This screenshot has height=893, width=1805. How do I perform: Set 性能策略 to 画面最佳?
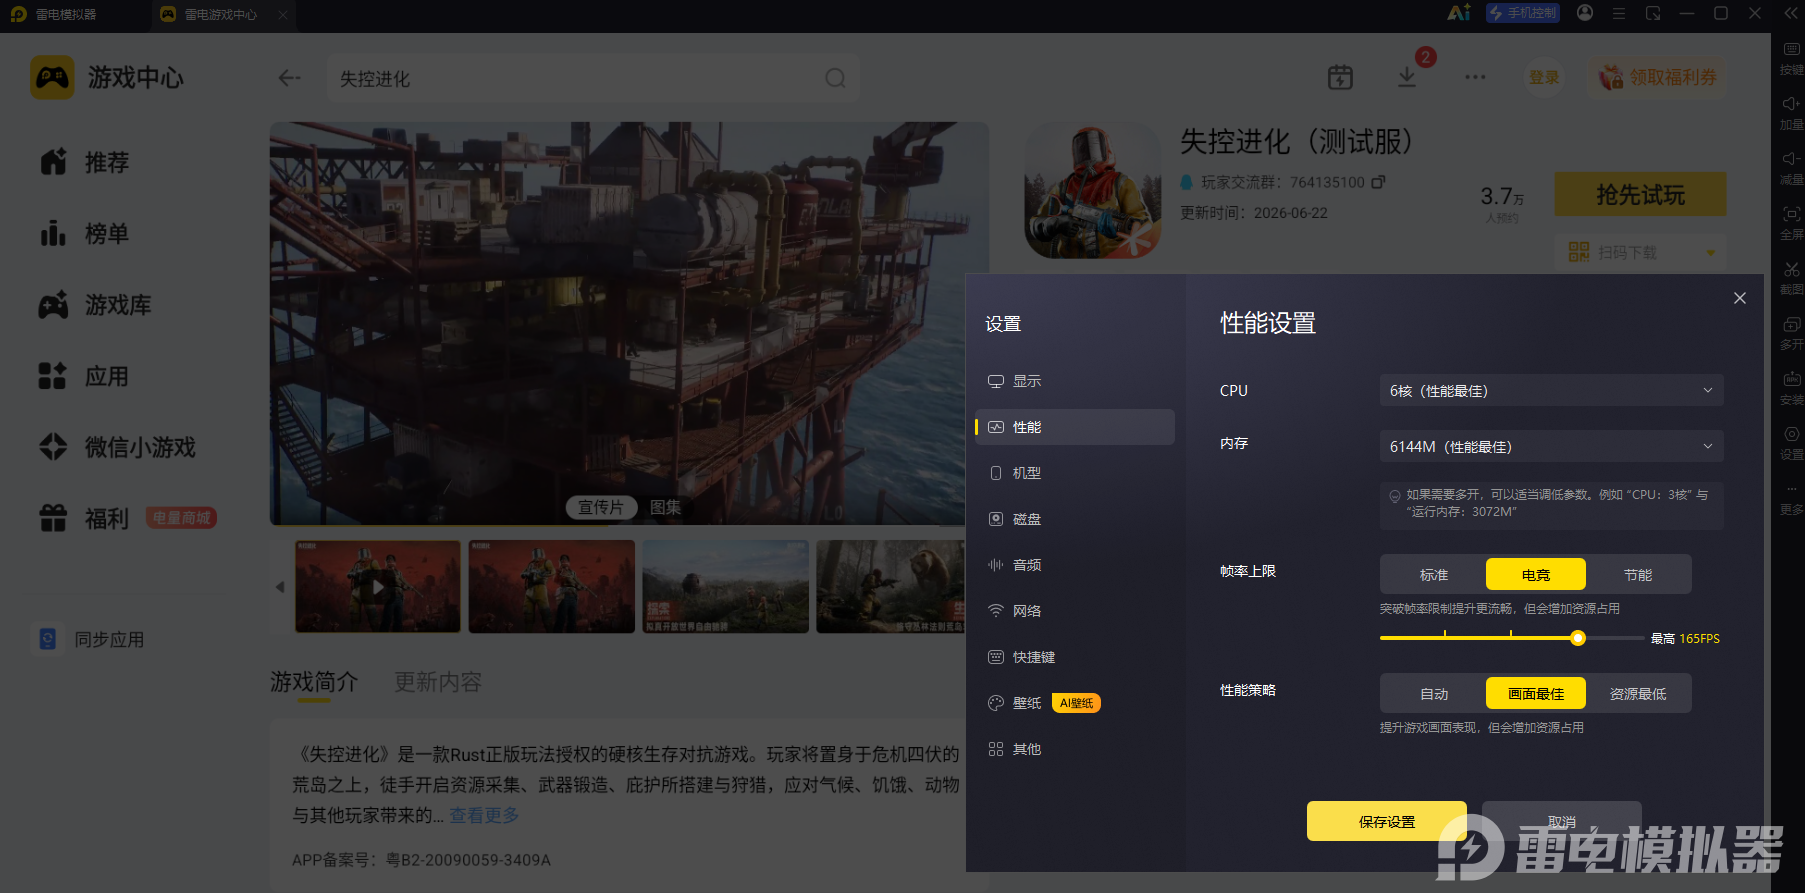1536,693
